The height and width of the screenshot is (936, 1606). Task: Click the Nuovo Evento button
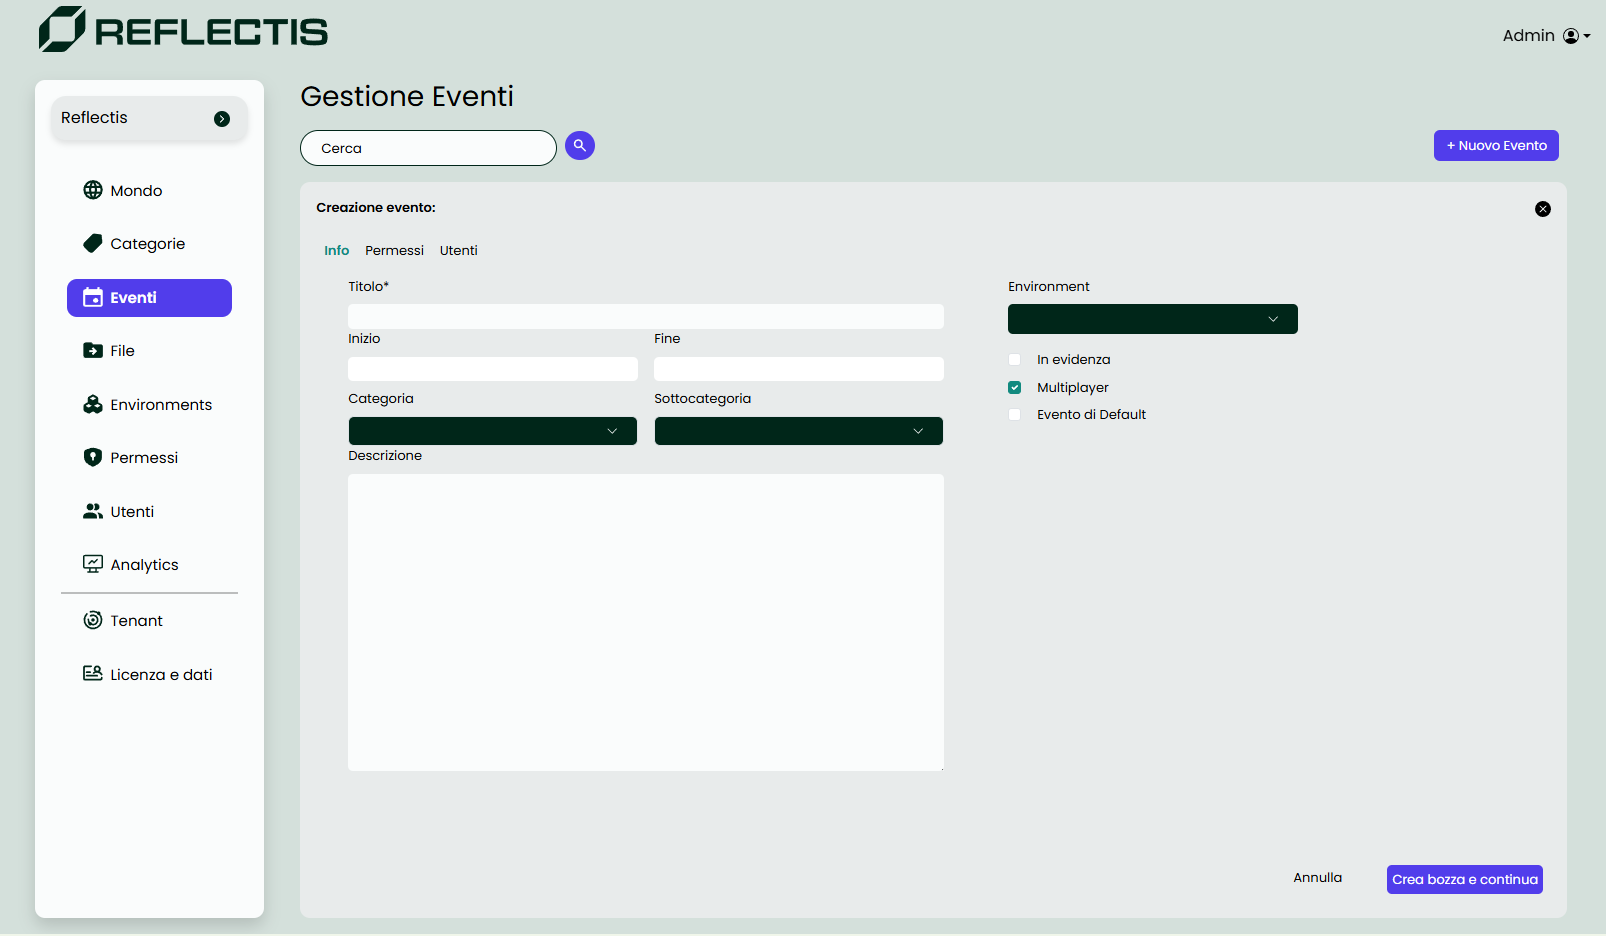coord(1496,146)
